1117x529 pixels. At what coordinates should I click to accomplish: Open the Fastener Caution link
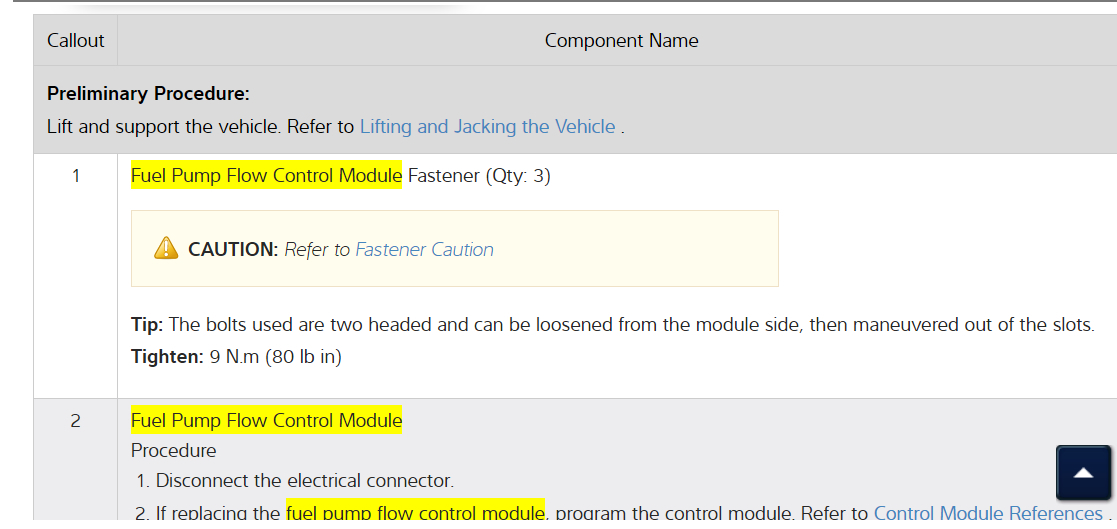pyautogui.click(x=424, y=250)
